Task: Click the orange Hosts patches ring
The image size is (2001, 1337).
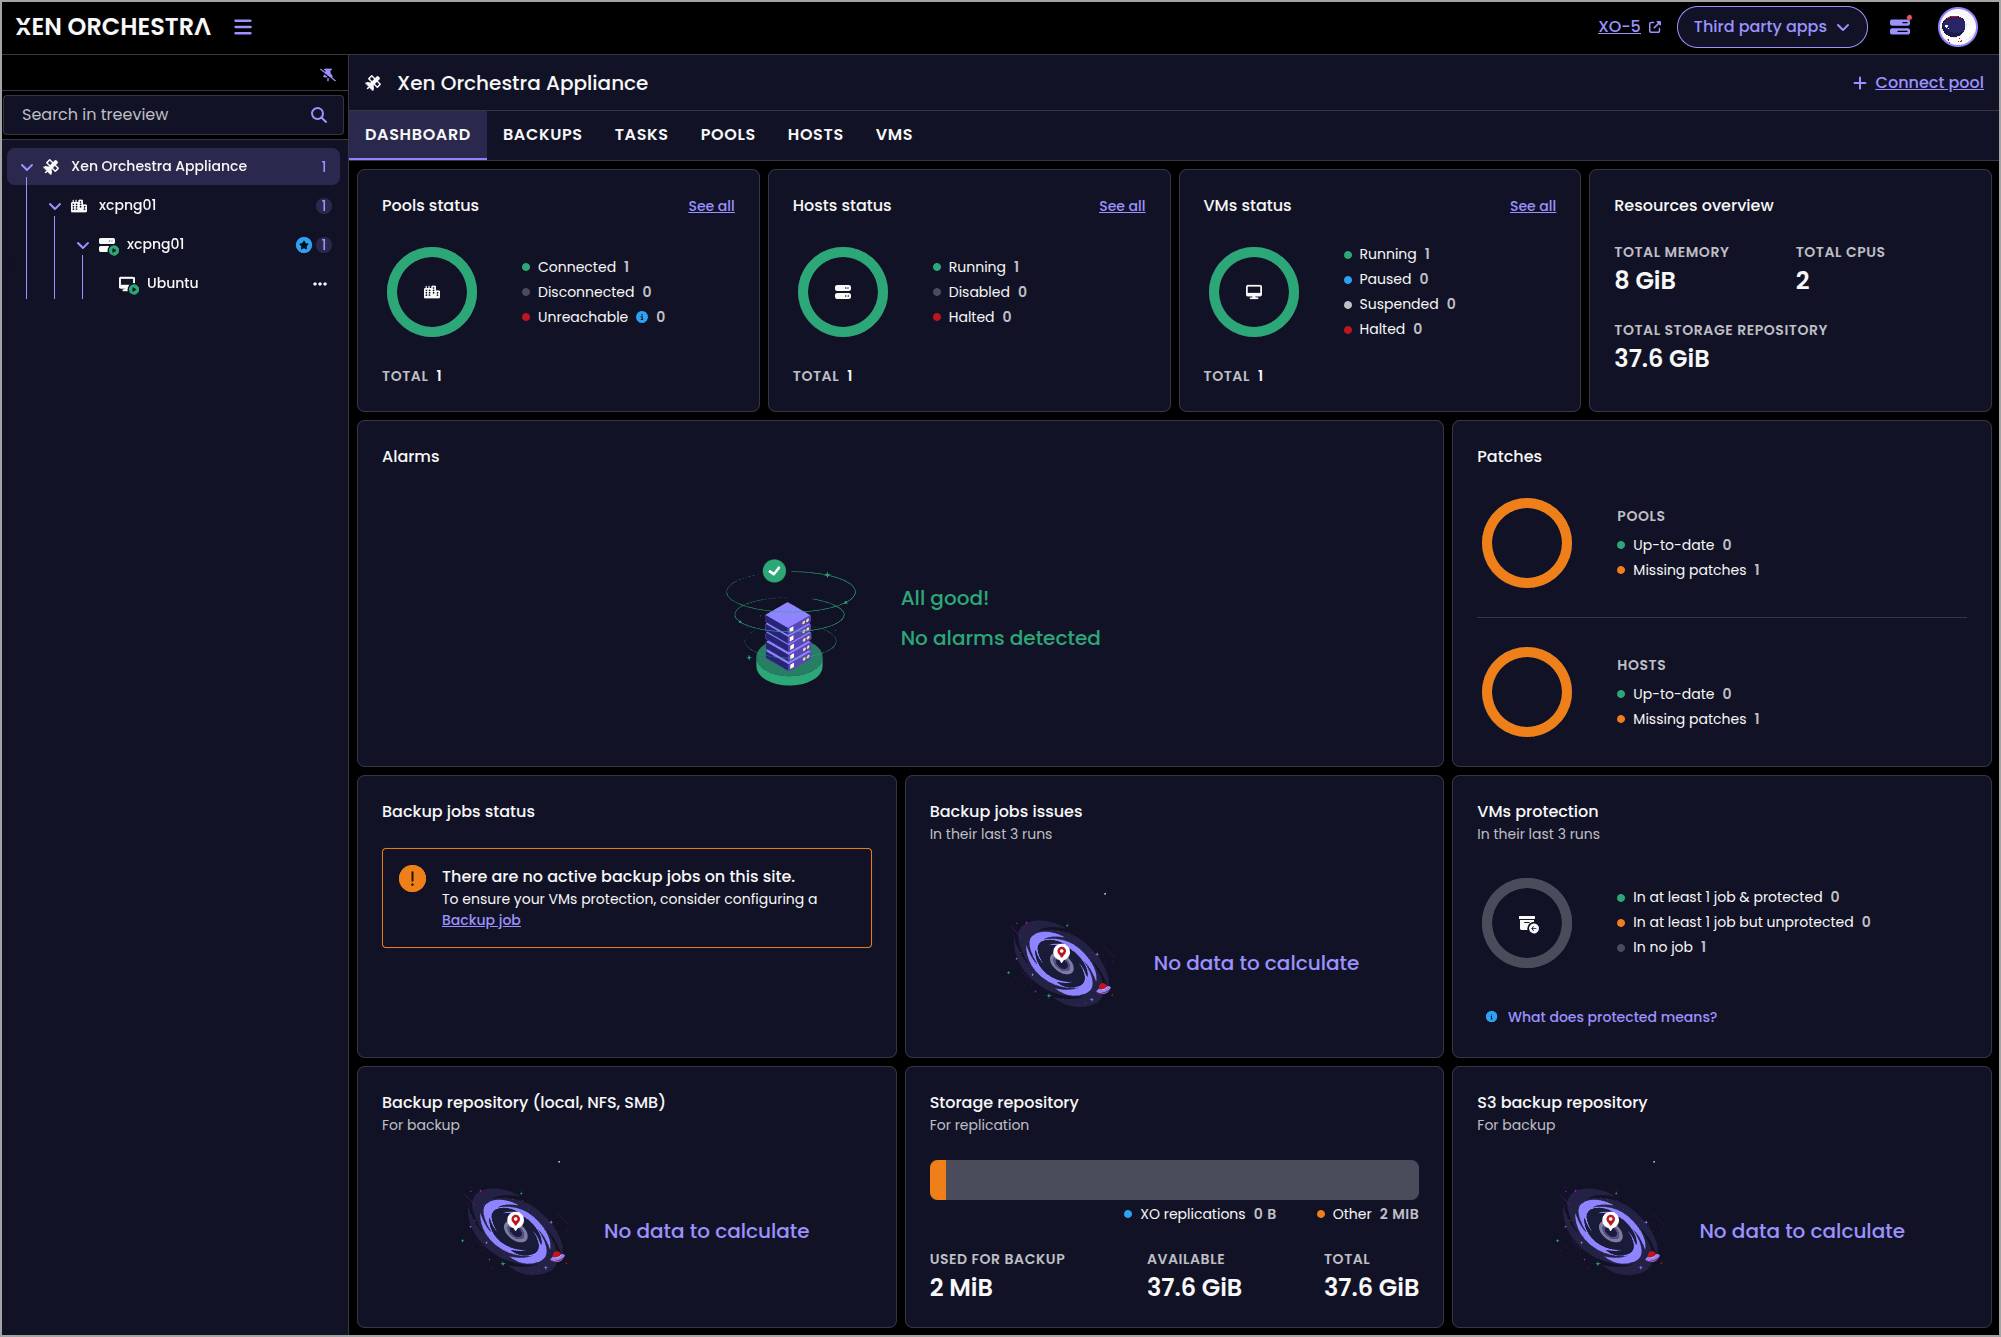Action: (x=1527, y=692)
